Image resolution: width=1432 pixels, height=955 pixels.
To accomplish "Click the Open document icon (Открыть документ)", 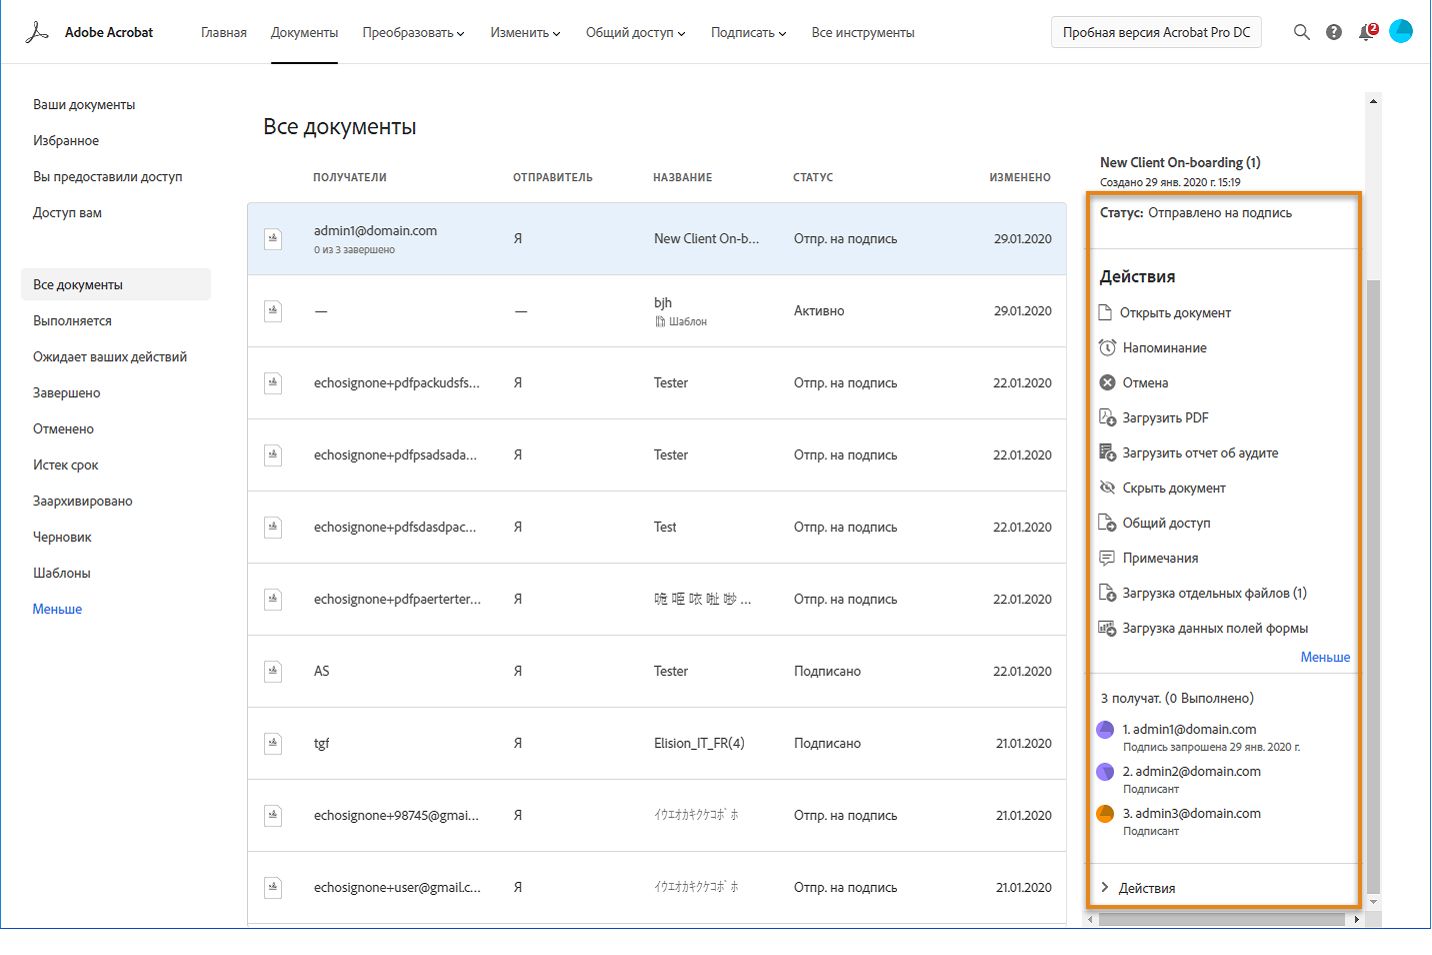I will click(1106, 313).
